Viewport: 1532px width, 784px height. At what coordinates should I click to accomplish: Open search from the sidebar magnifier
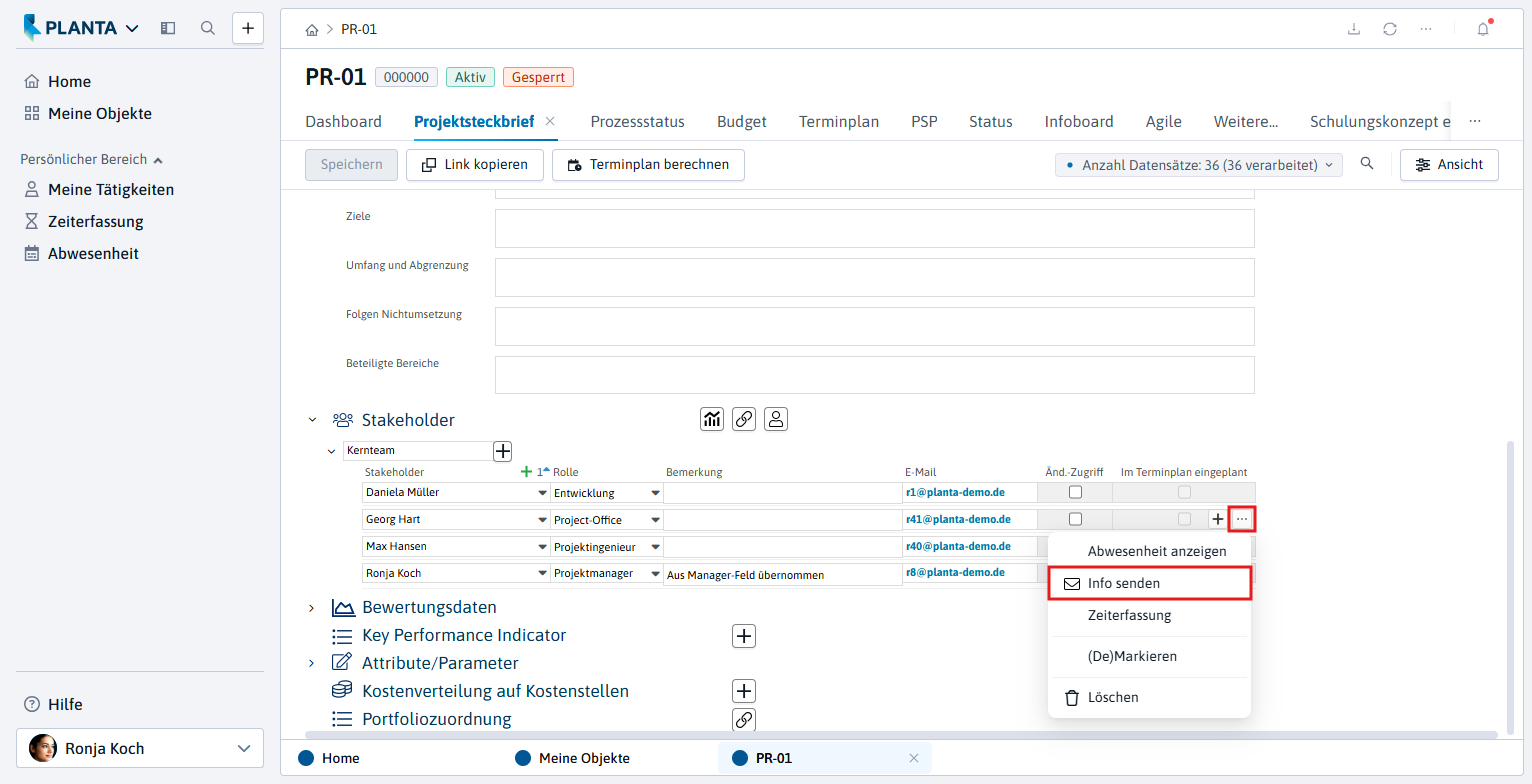(208, 28)
